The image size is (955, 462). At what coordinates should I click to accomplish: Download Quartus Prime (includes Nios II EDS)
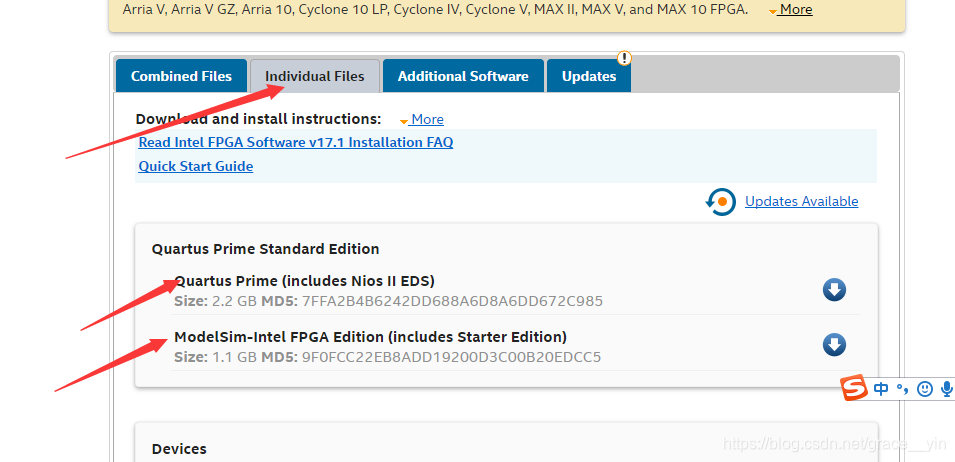click(x=834, y=290)
